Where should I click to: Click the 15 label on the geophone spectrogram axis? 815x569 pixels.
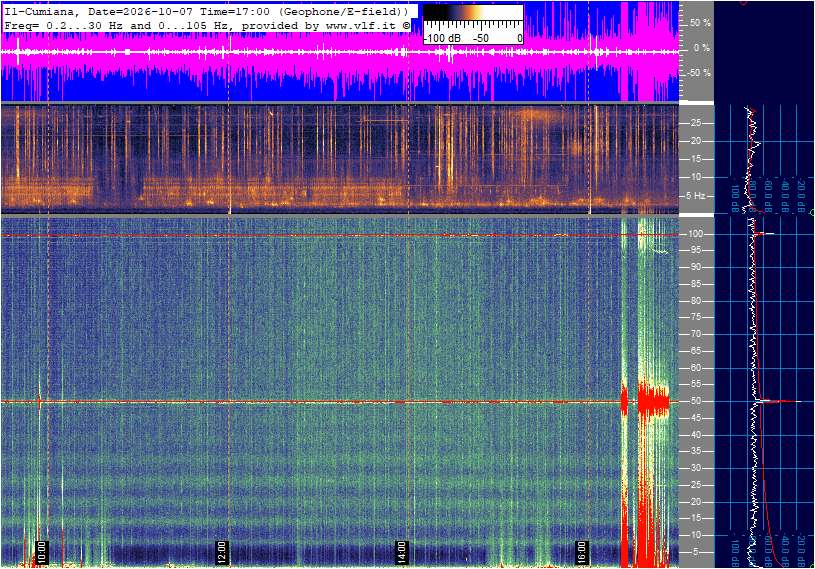(x=695, y=159)
